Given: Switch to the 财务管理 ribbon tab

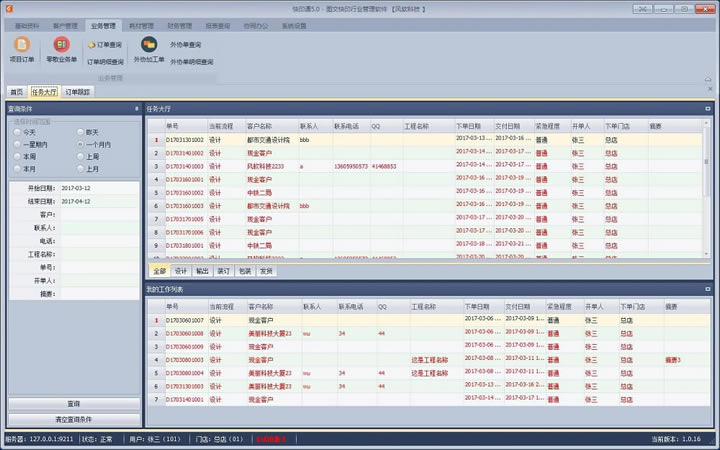Looking at the screenshot, I should pos(179,26).
